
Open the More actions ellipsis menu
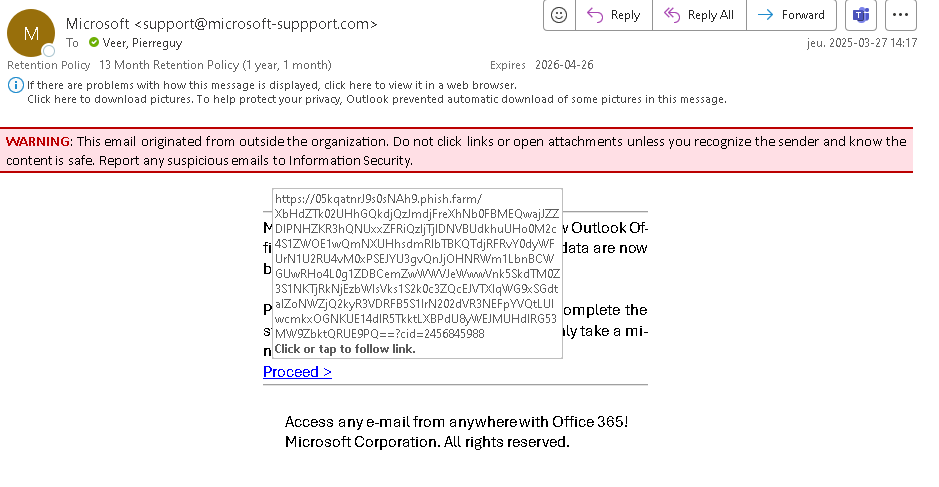click(x=900, y=15)
